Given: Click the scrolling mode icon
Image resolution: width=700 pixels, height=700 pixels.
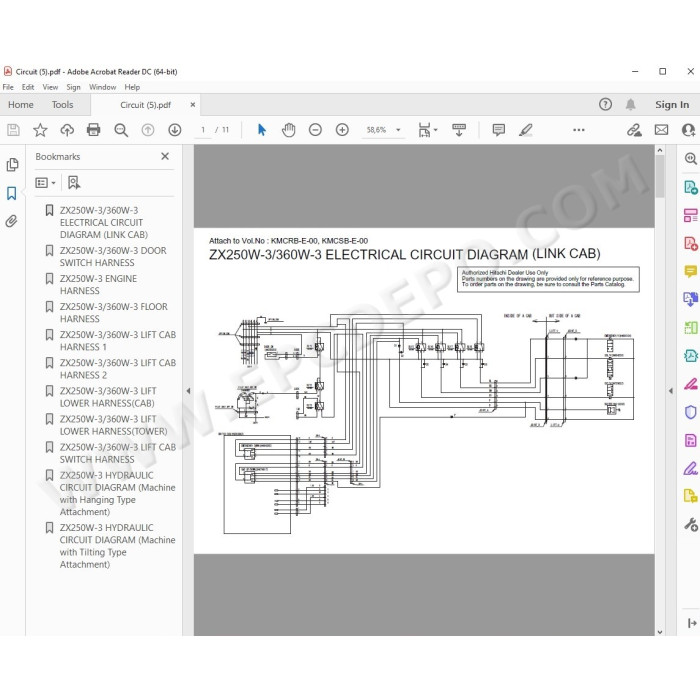Looking at the screenshot, I should click(x=458, y=130).
